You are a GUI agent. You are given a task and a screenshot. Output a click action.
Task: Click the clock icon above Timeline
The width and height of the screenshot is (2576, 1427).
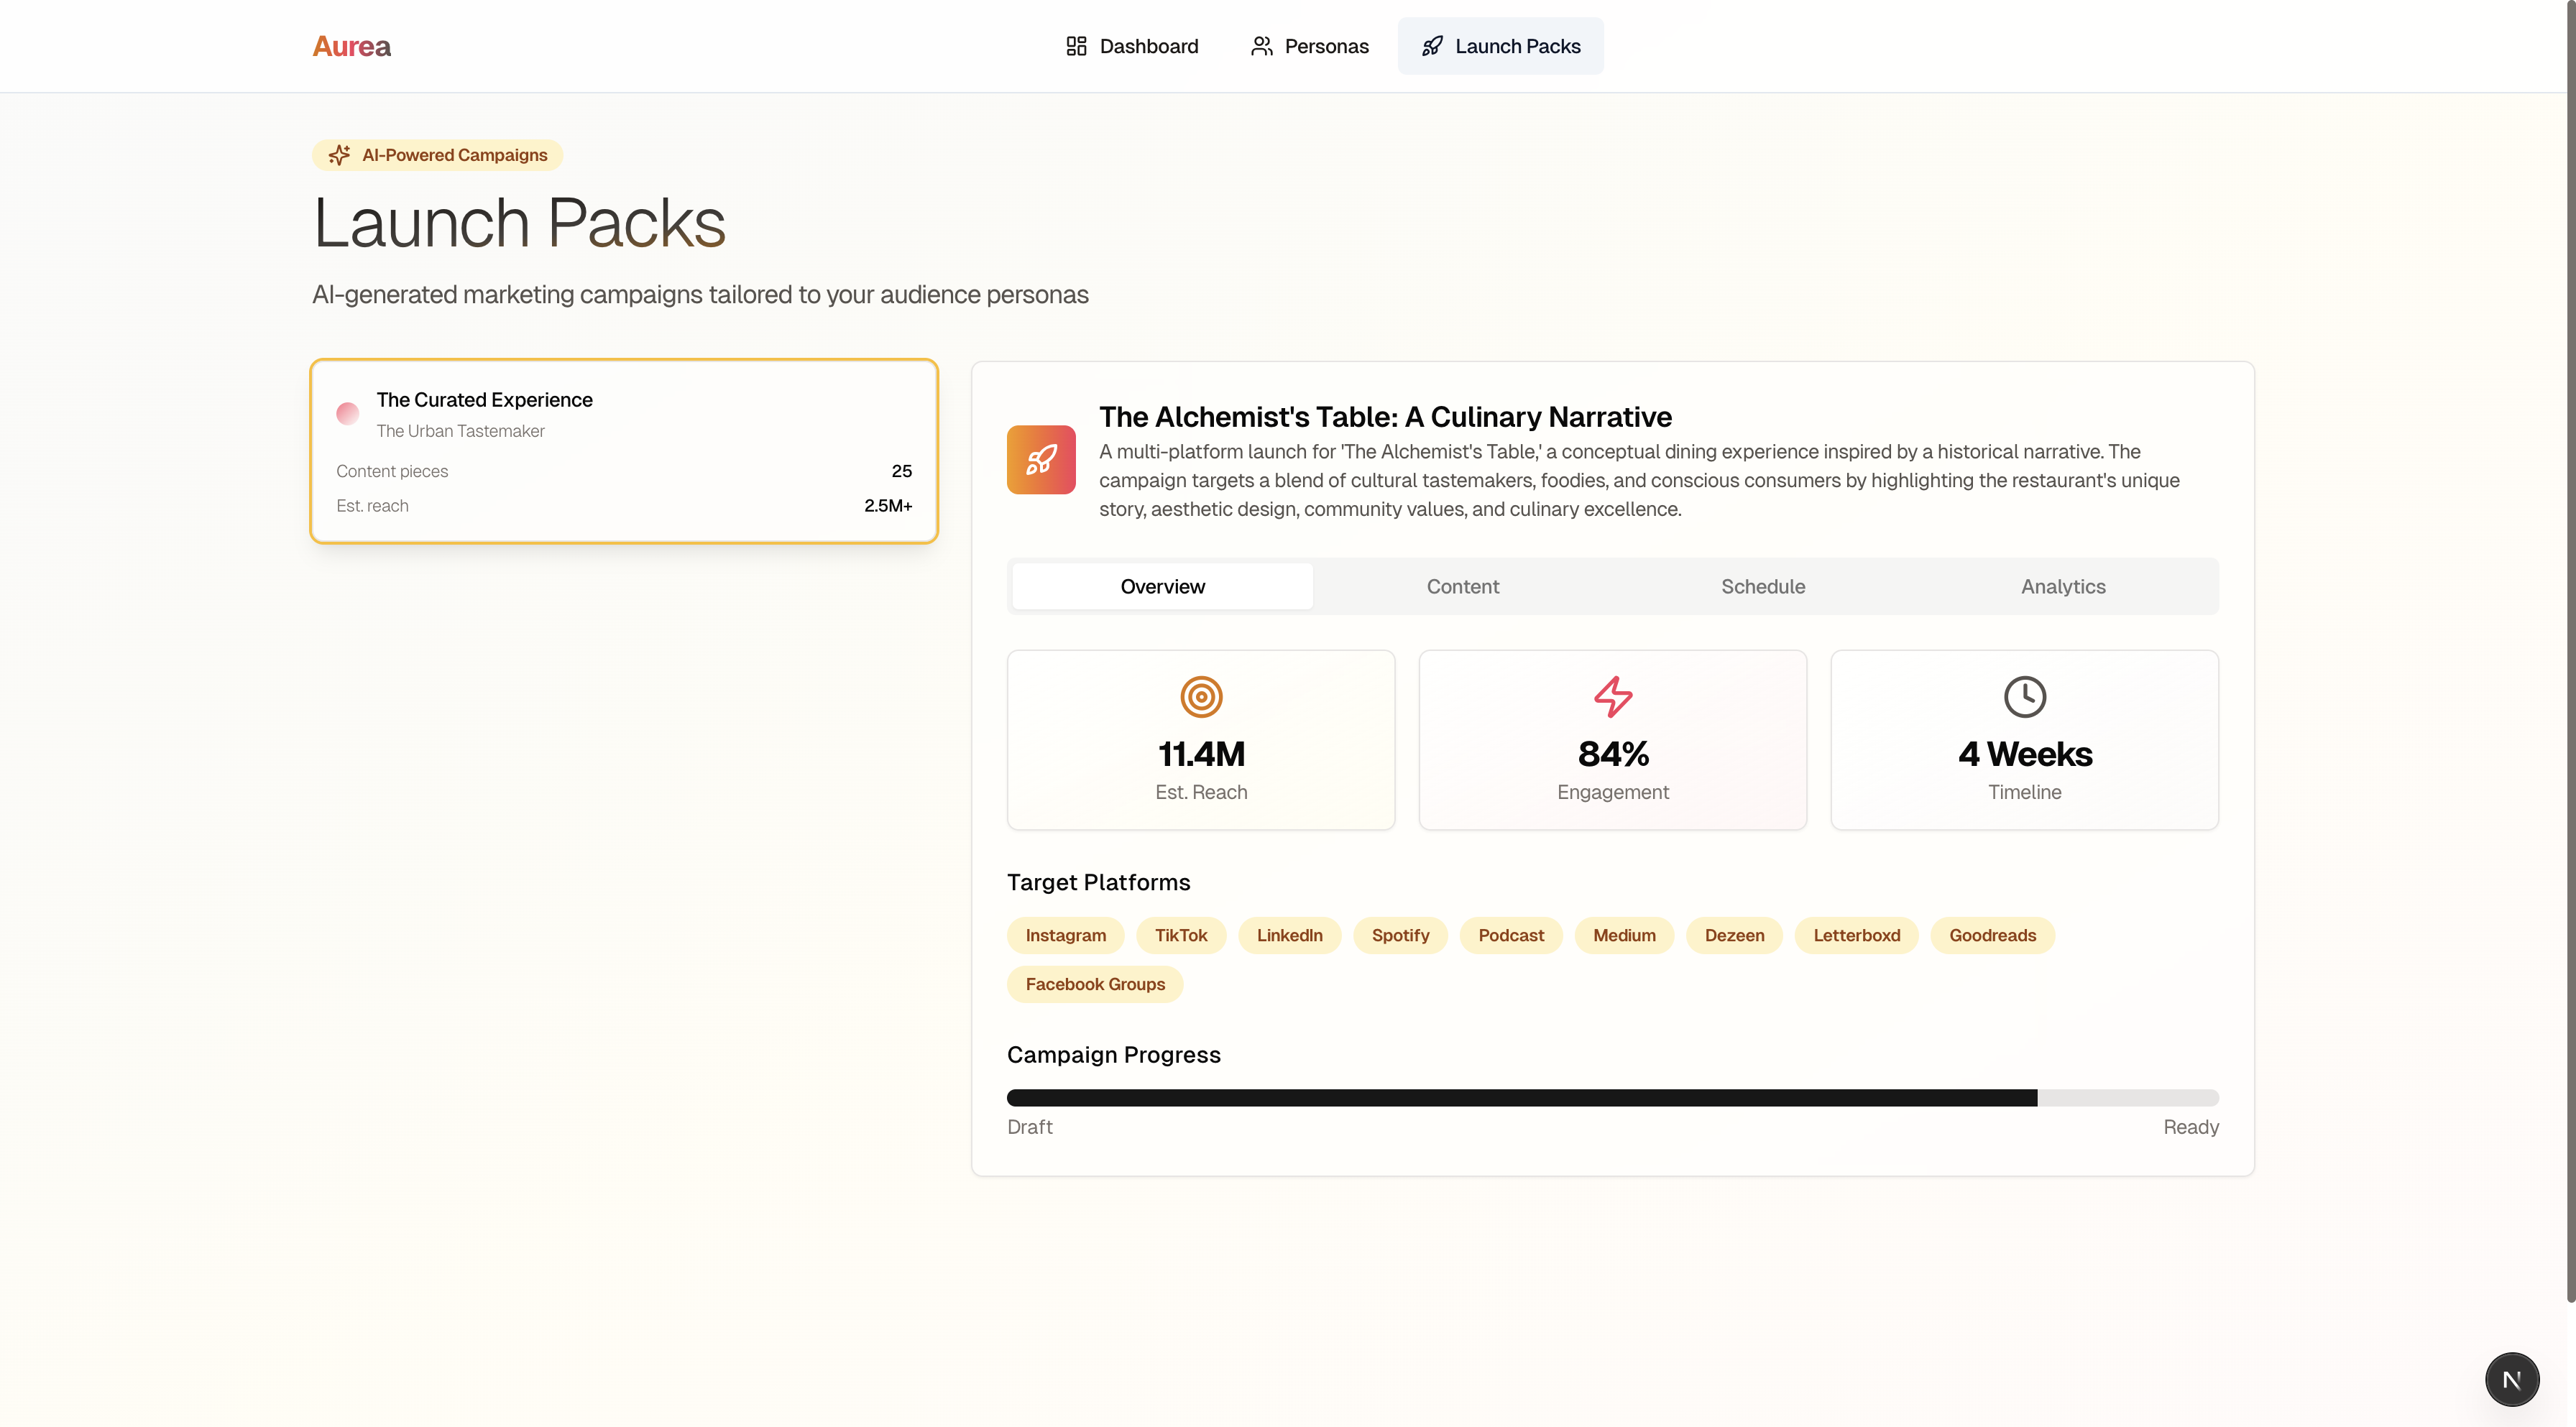click(x=2024, y=697)
